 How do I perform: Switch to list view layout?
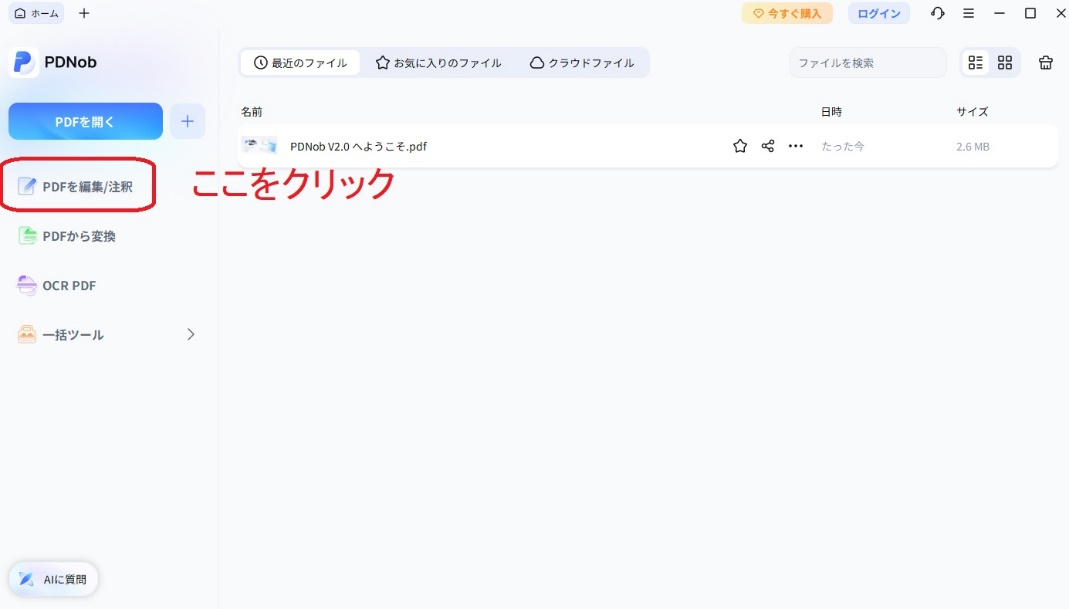975,62
